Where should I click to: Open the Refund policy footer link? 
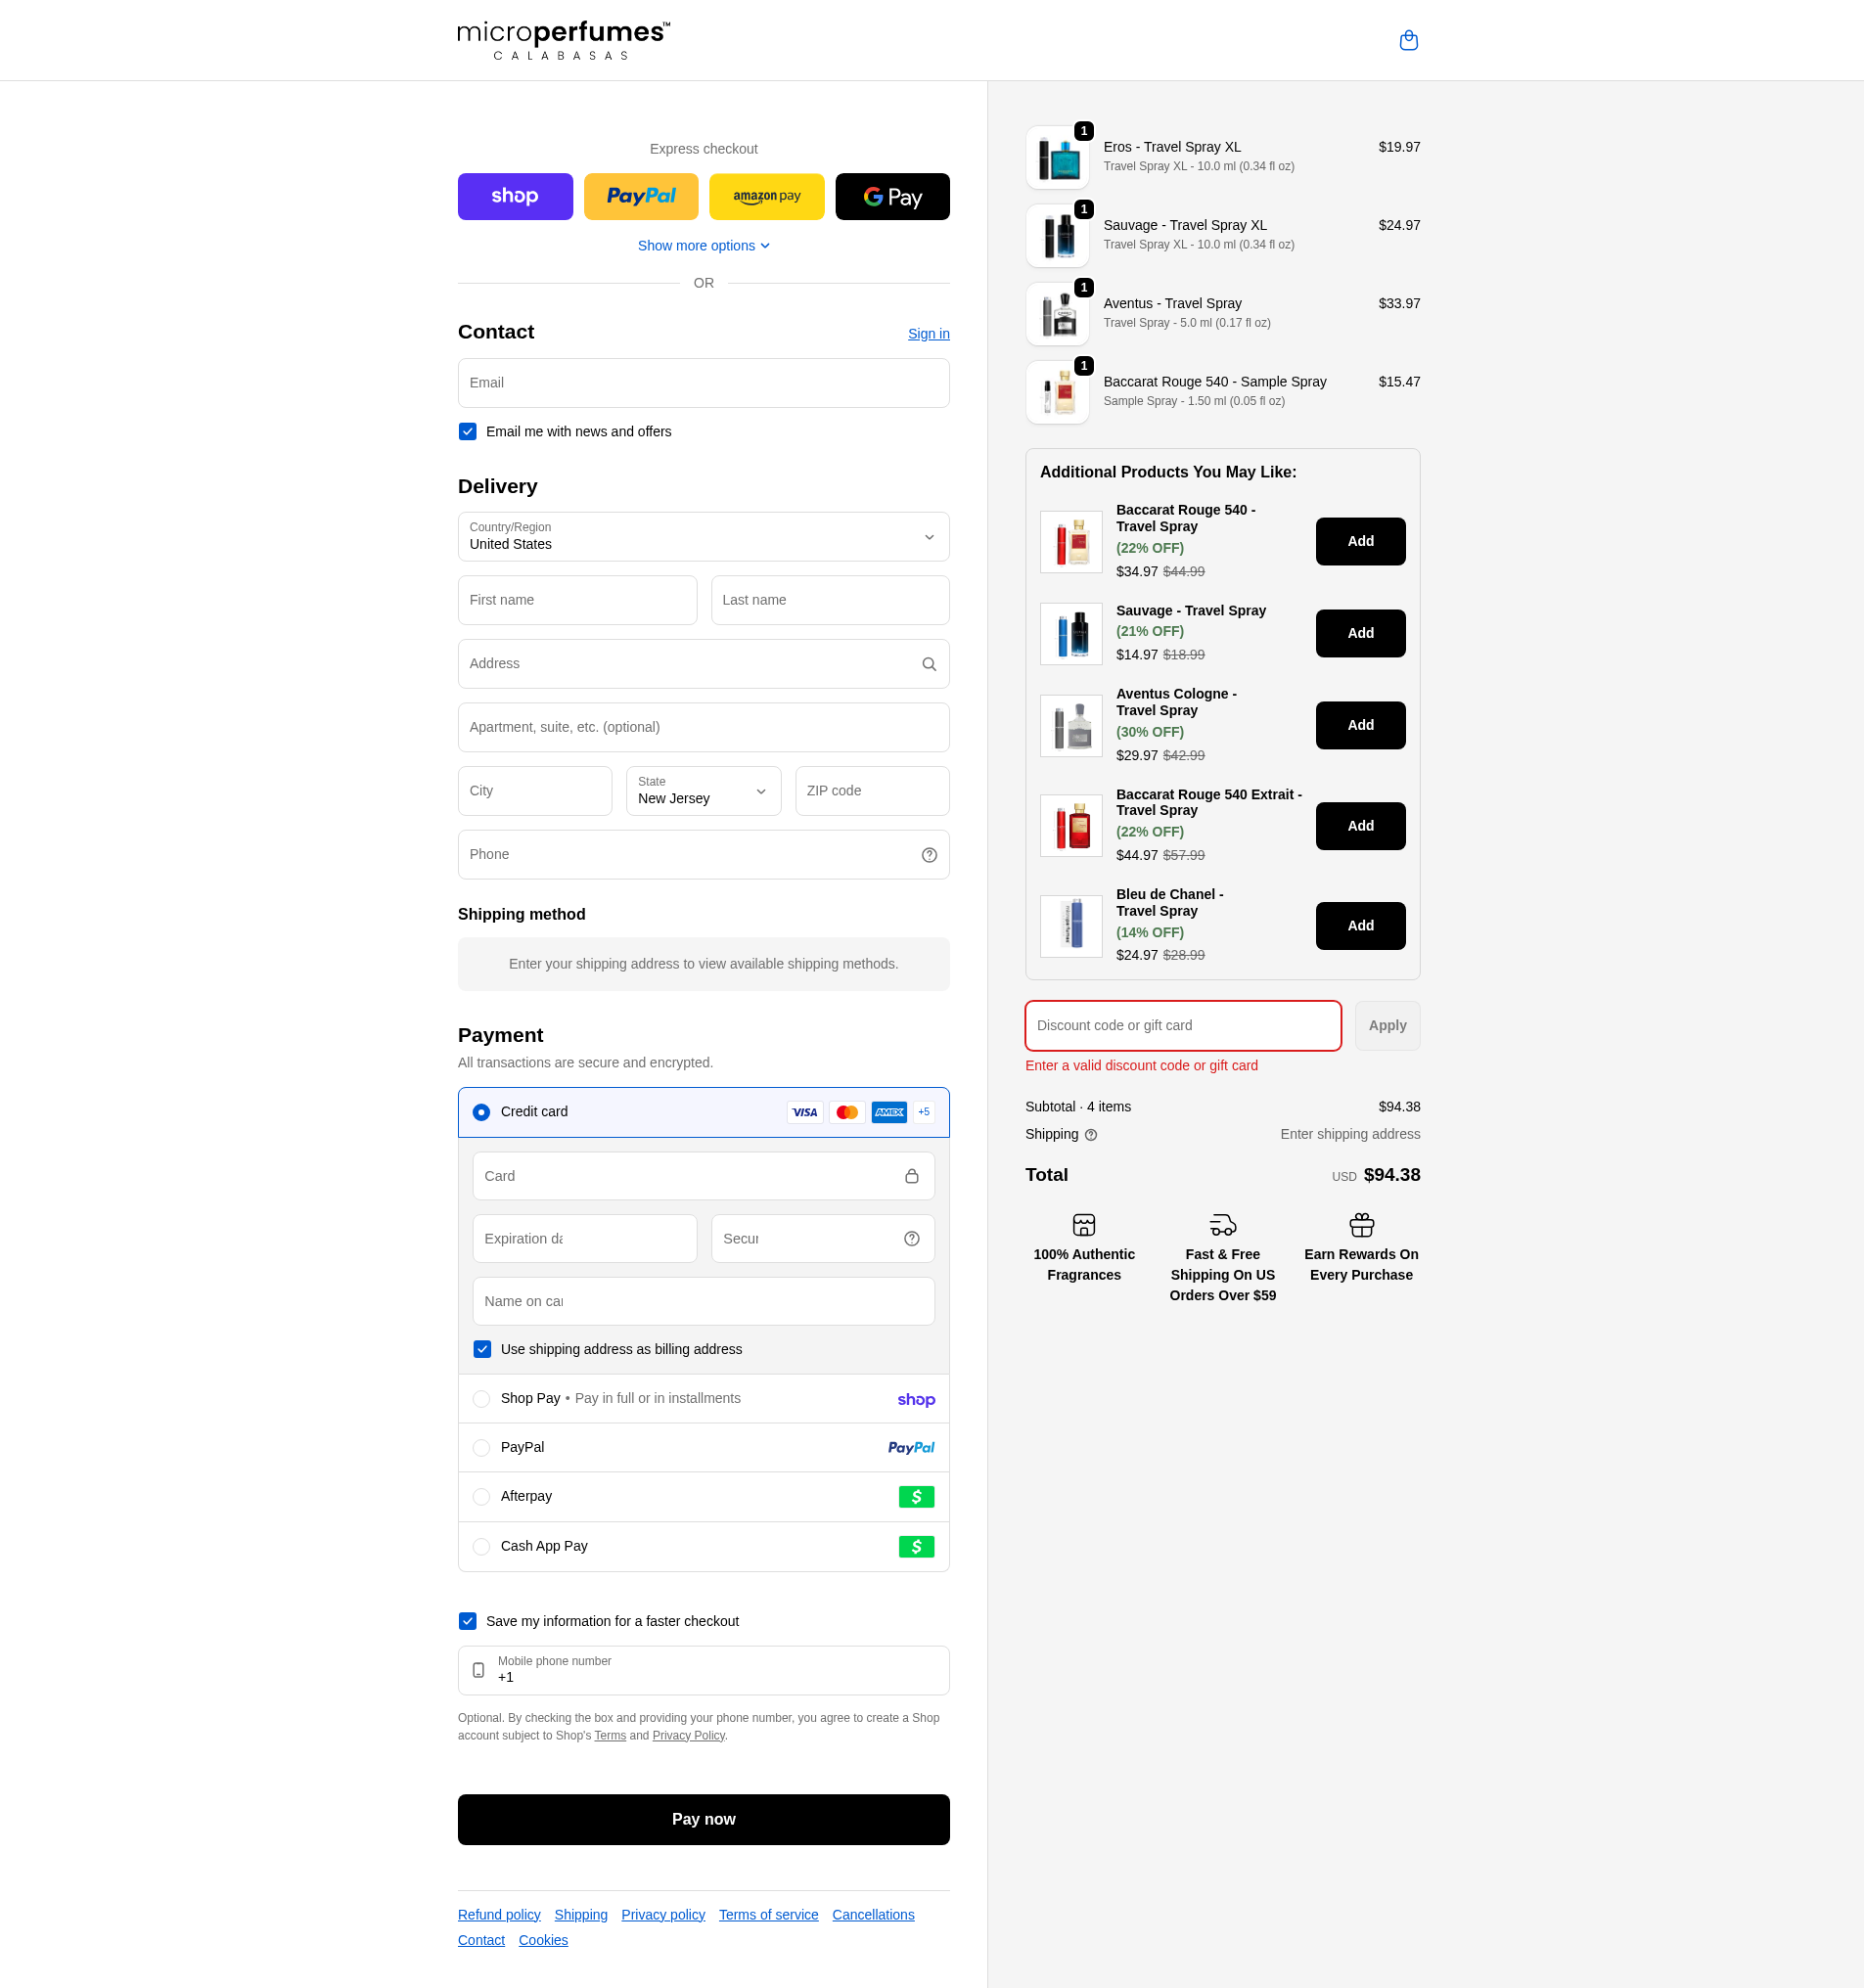pos(498,1915)
